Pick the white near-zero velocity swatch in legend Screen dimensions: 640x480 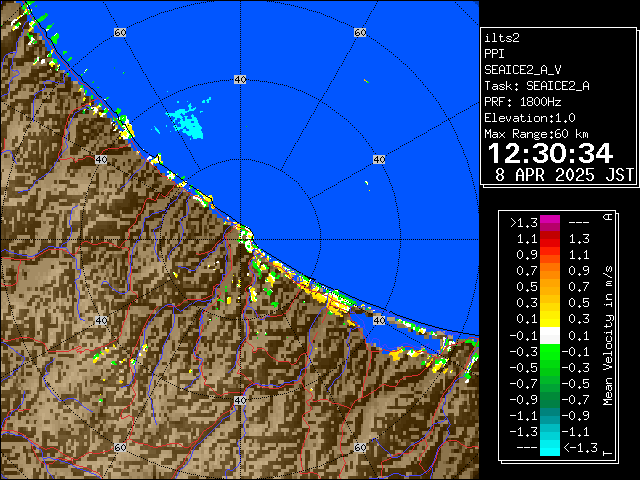coord(550,336)
